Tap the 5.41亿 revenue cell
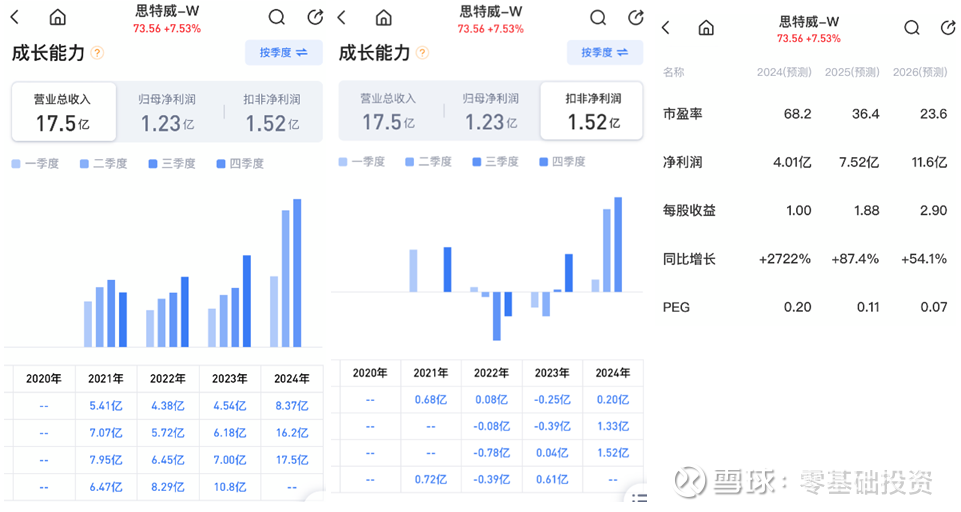961x512 pixels. [x=106, y=406]
